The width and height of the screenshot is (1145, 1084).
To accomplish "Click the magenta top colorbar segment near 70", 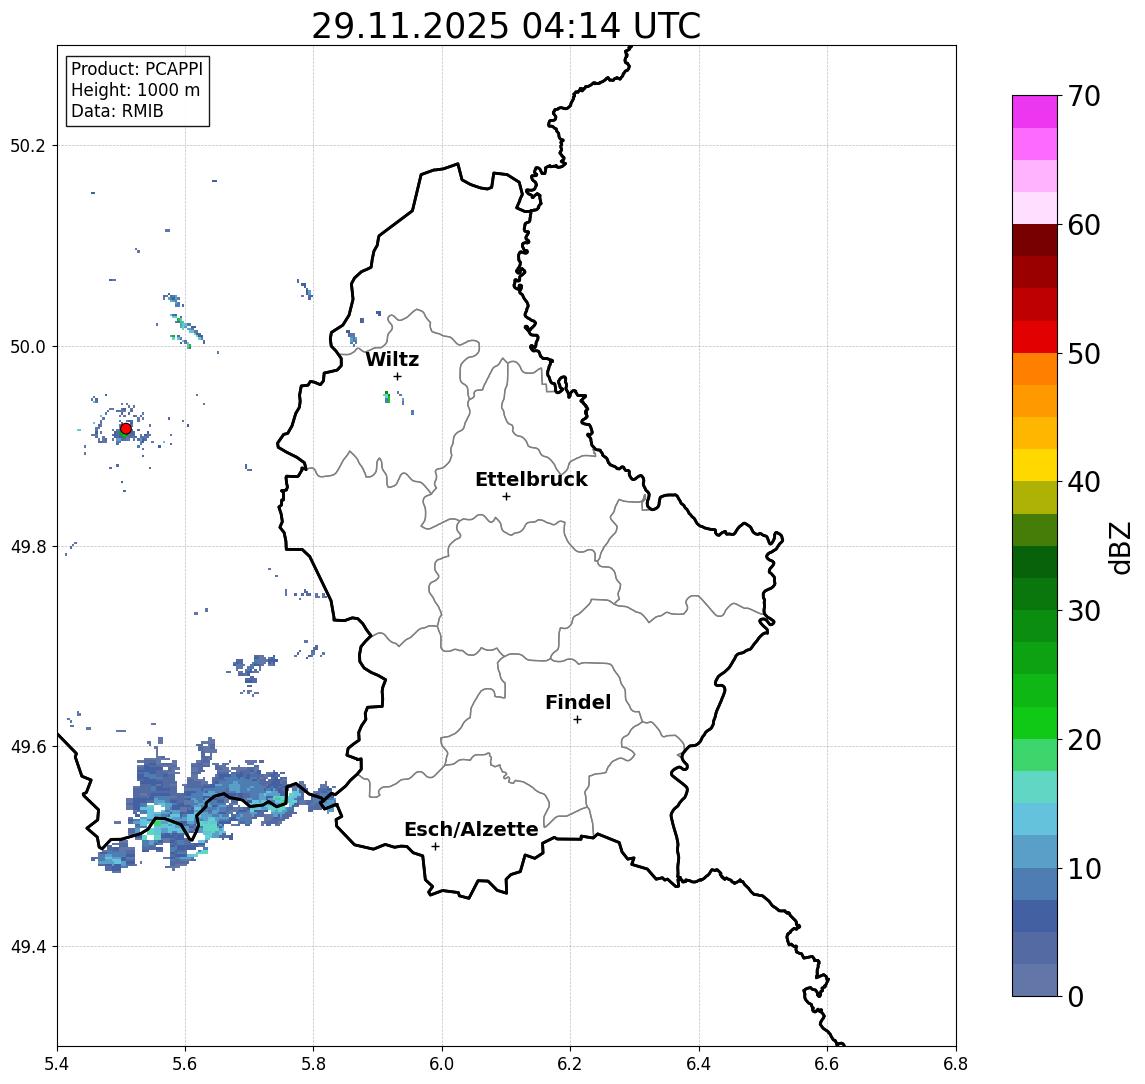I will (1035, 111).
